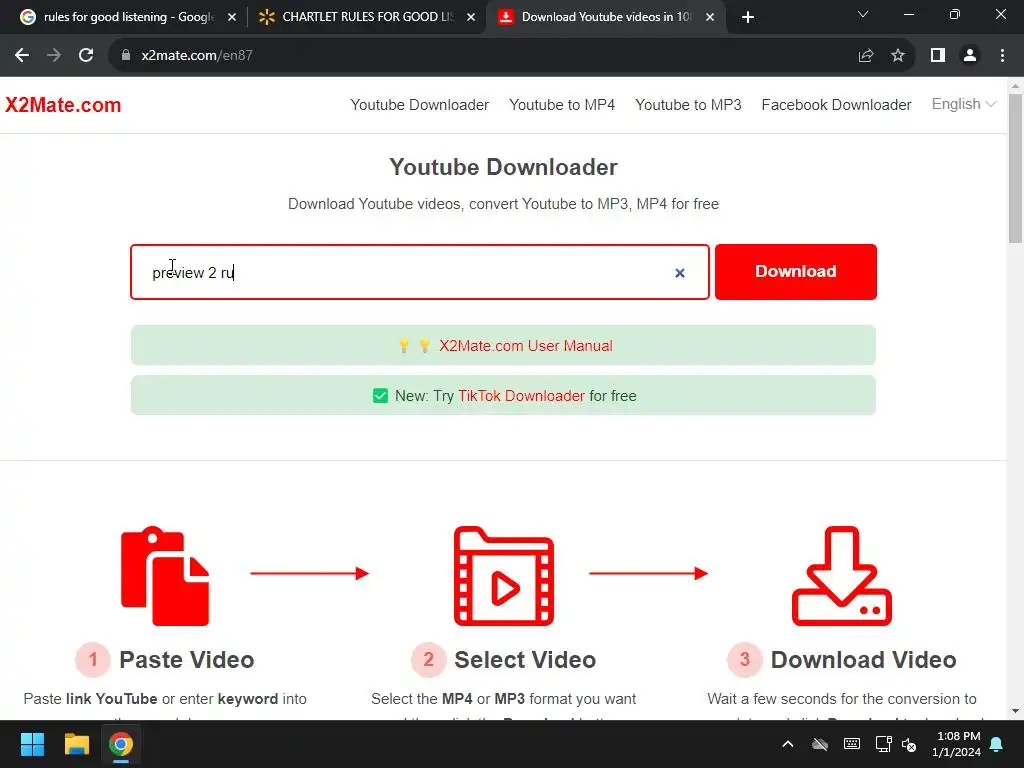Close the Download Youtube videos tab
This screenshot has width=1024, height=768.
[710, 18]
